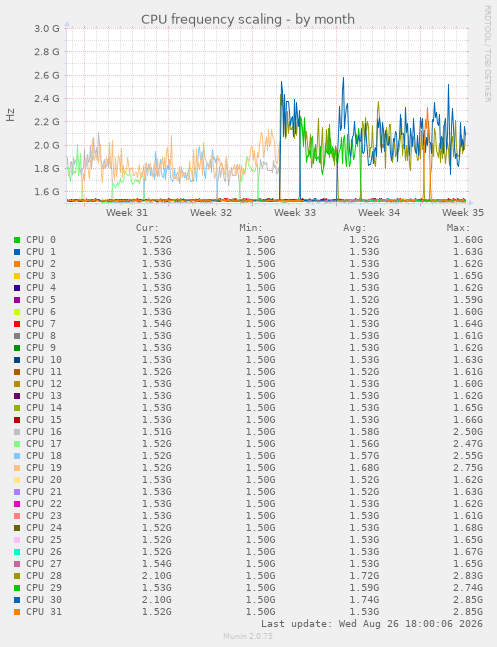Select the 'CPU 11' legend label
Screen dimensions: 497x647
click(x=44, y=371)
